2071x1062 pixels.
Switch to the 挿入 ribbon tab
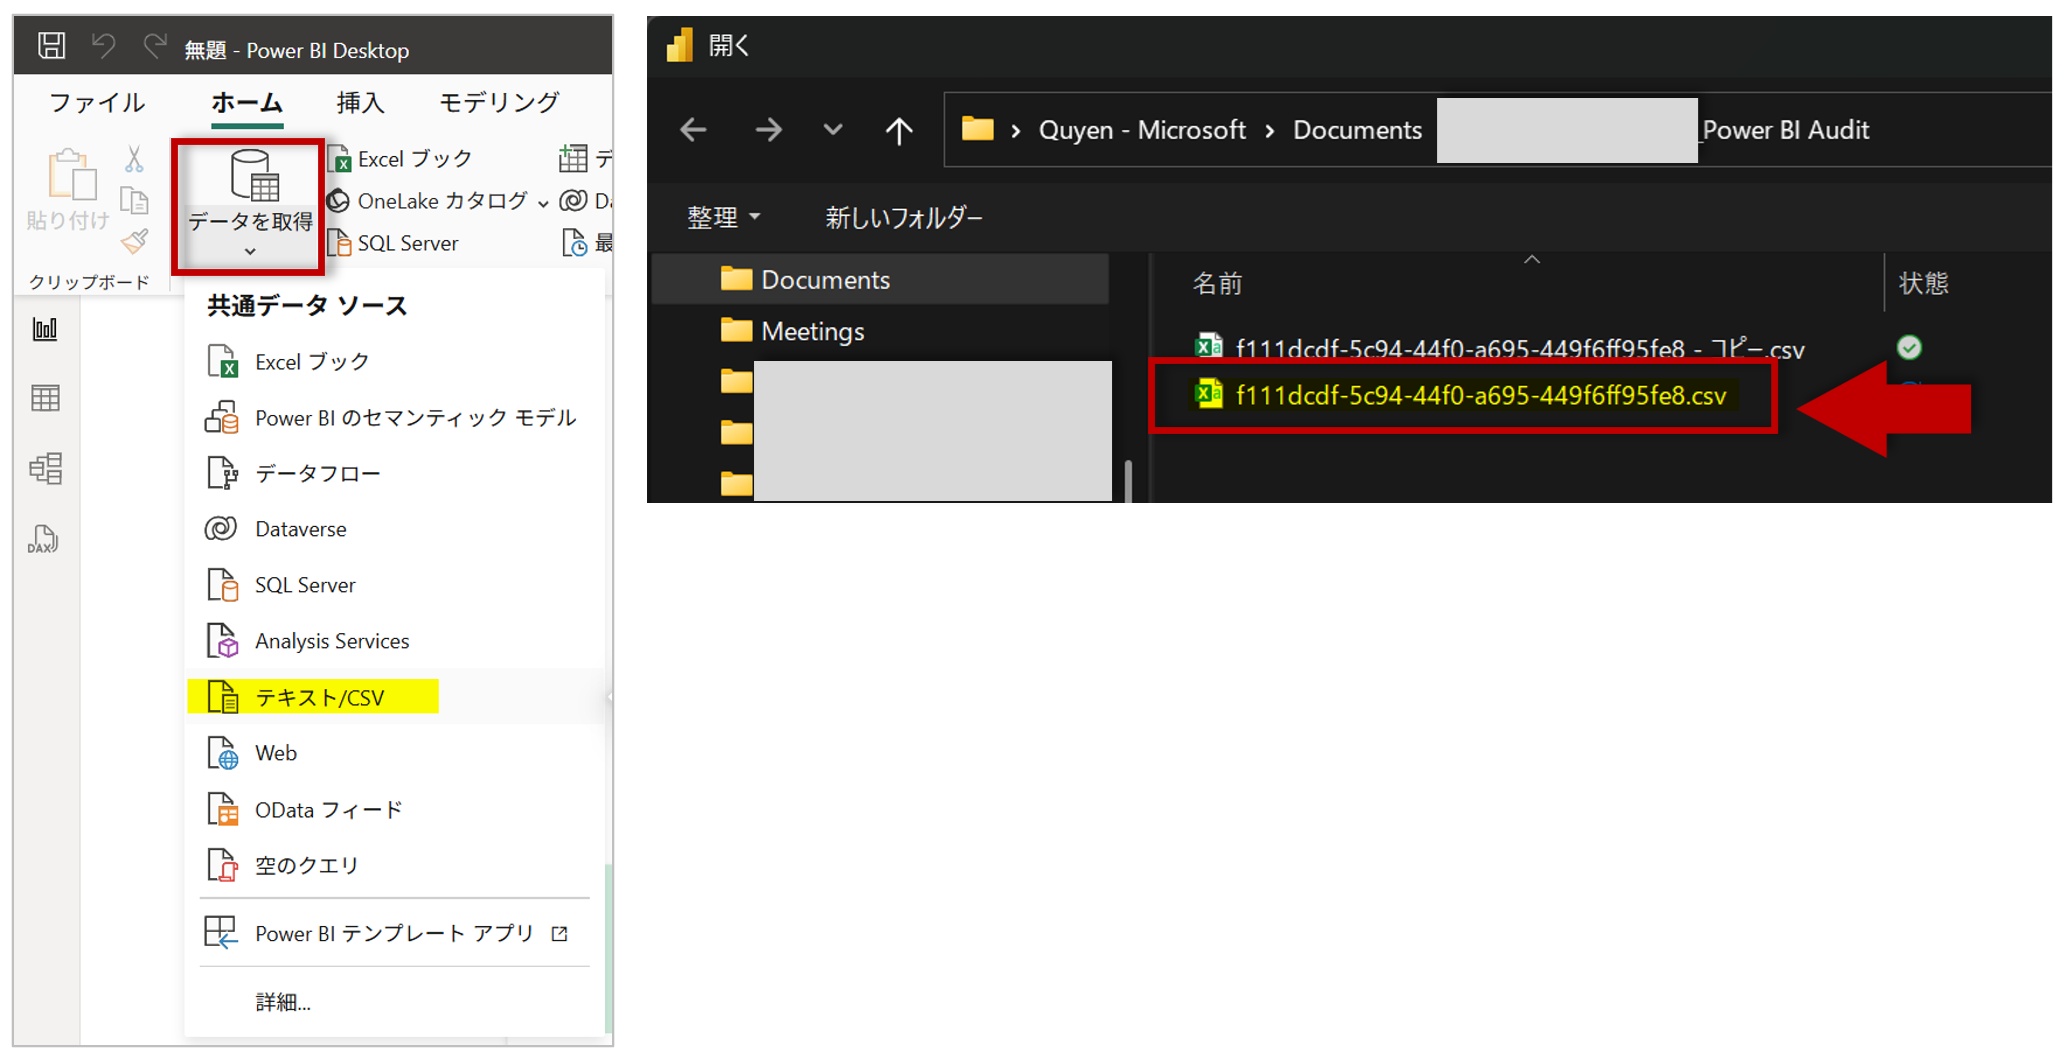point(360,103)
